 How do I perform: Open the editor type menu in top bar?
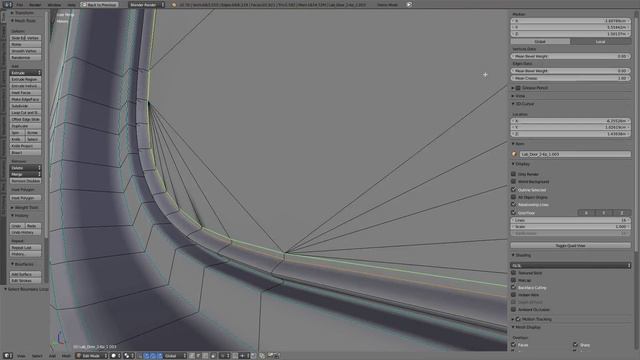(8, 4)
